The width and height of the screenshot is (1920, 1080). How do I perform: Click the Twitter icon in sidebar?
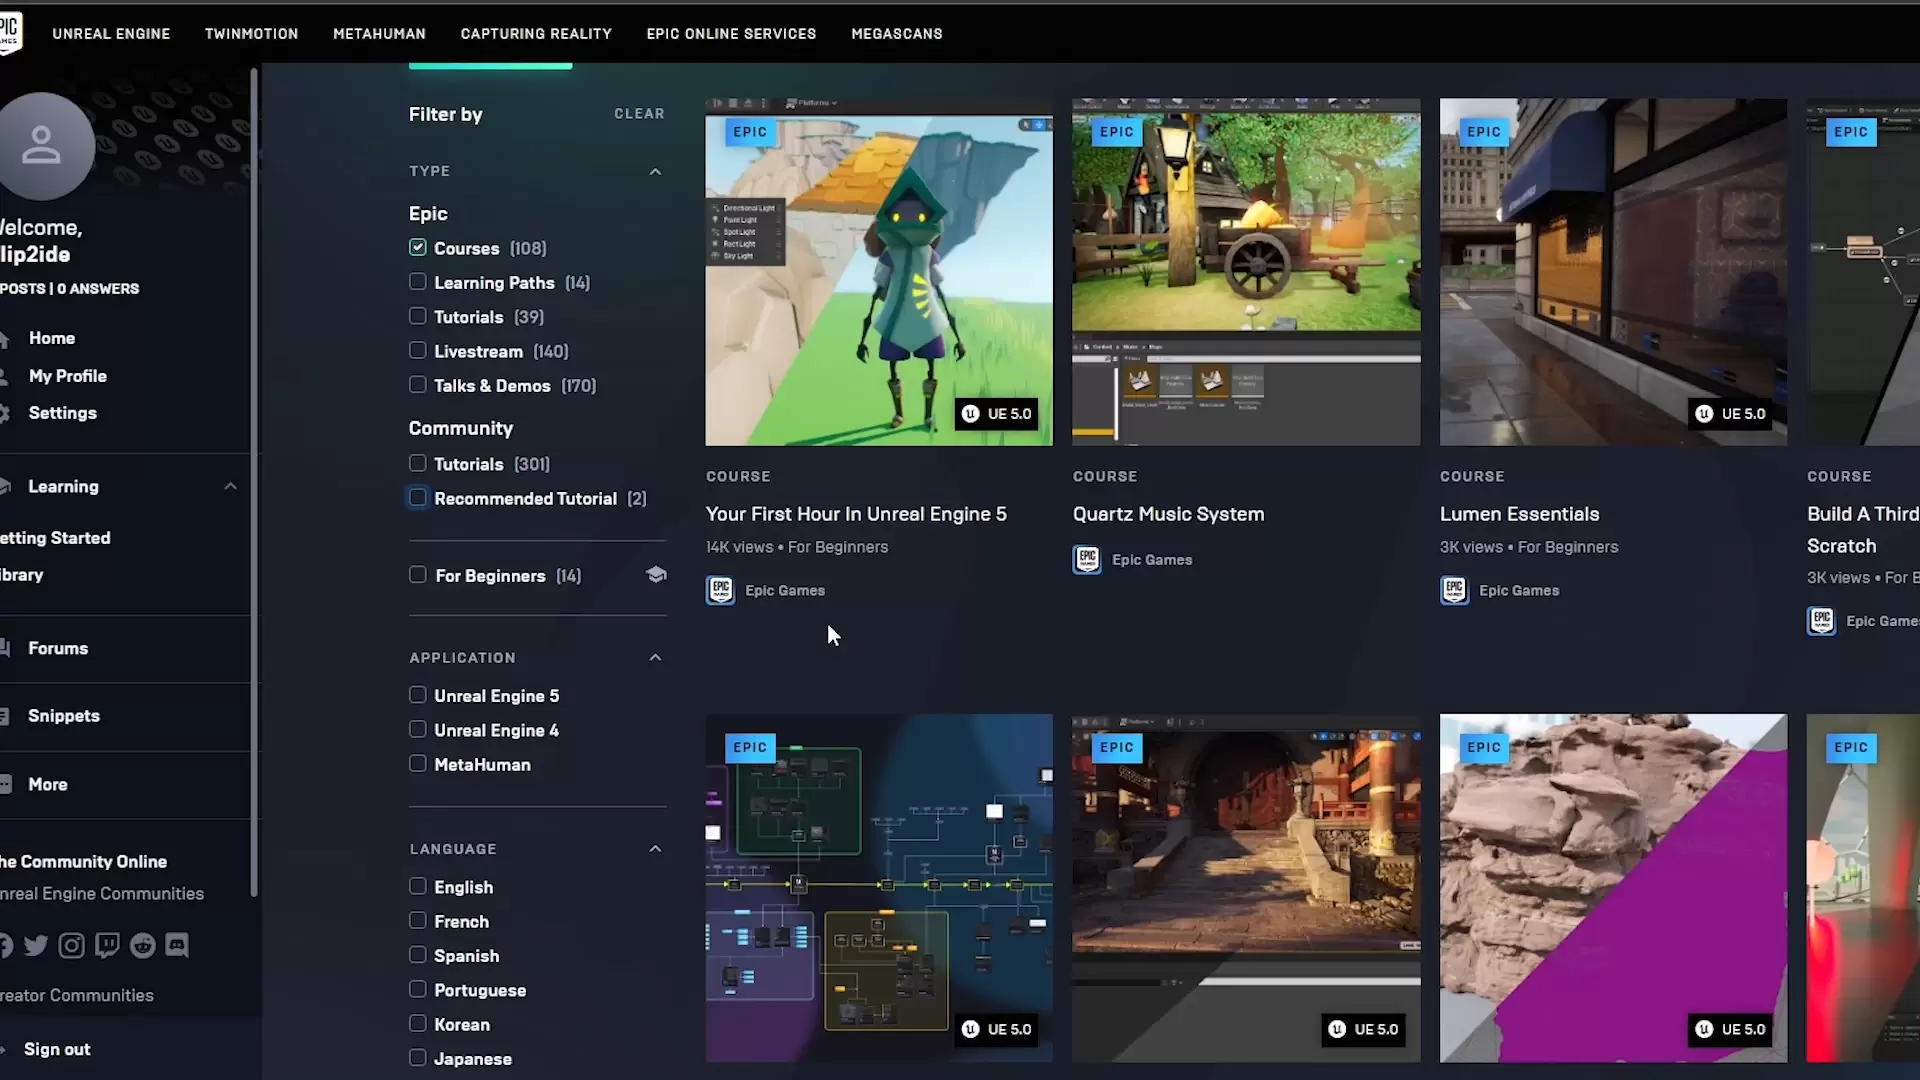point(36,945)
